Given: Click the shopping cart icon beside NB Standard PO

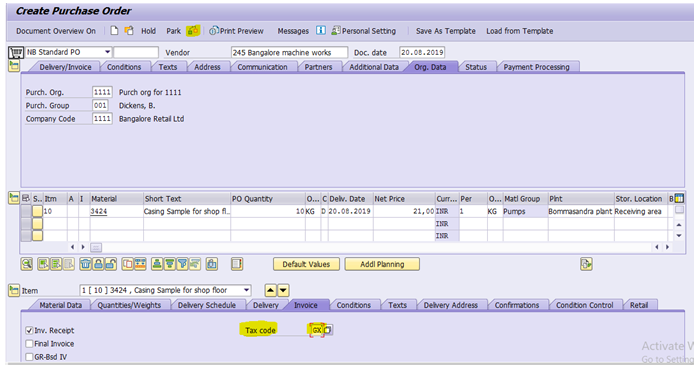Looking at the screenshot, I should coord(16,53).
